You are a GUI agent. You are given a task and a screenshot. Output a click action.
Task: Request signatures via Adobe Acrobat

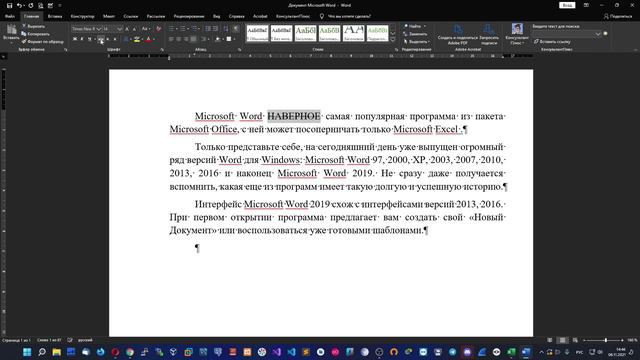point(489,34)
